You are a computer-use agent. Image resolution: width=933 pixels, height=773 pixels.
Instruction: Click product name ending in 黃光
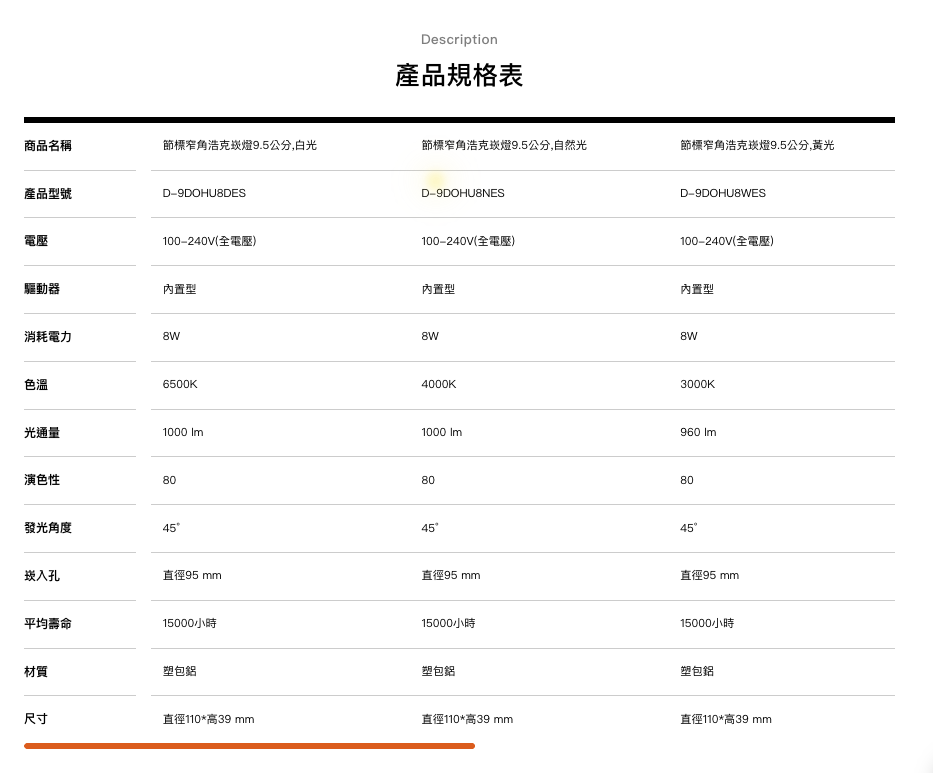757,146
